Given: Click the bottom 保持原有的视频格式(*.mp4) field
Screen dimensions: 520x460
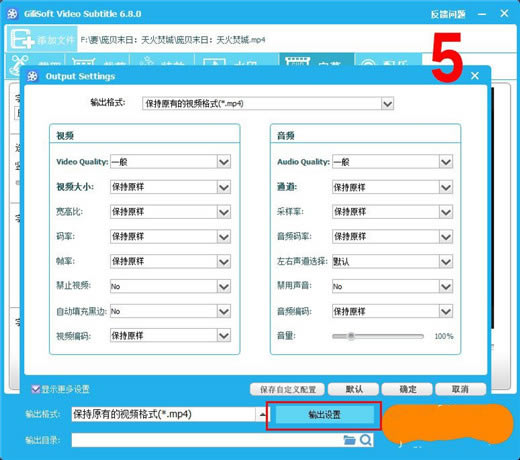Looking at the screenshot, I should pyautogui.click(x=164, y=414).
